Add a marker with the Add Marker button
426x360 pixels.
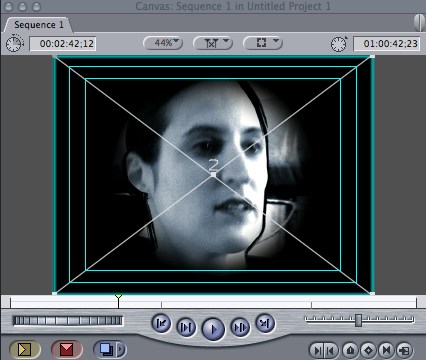tap(350, 350)
